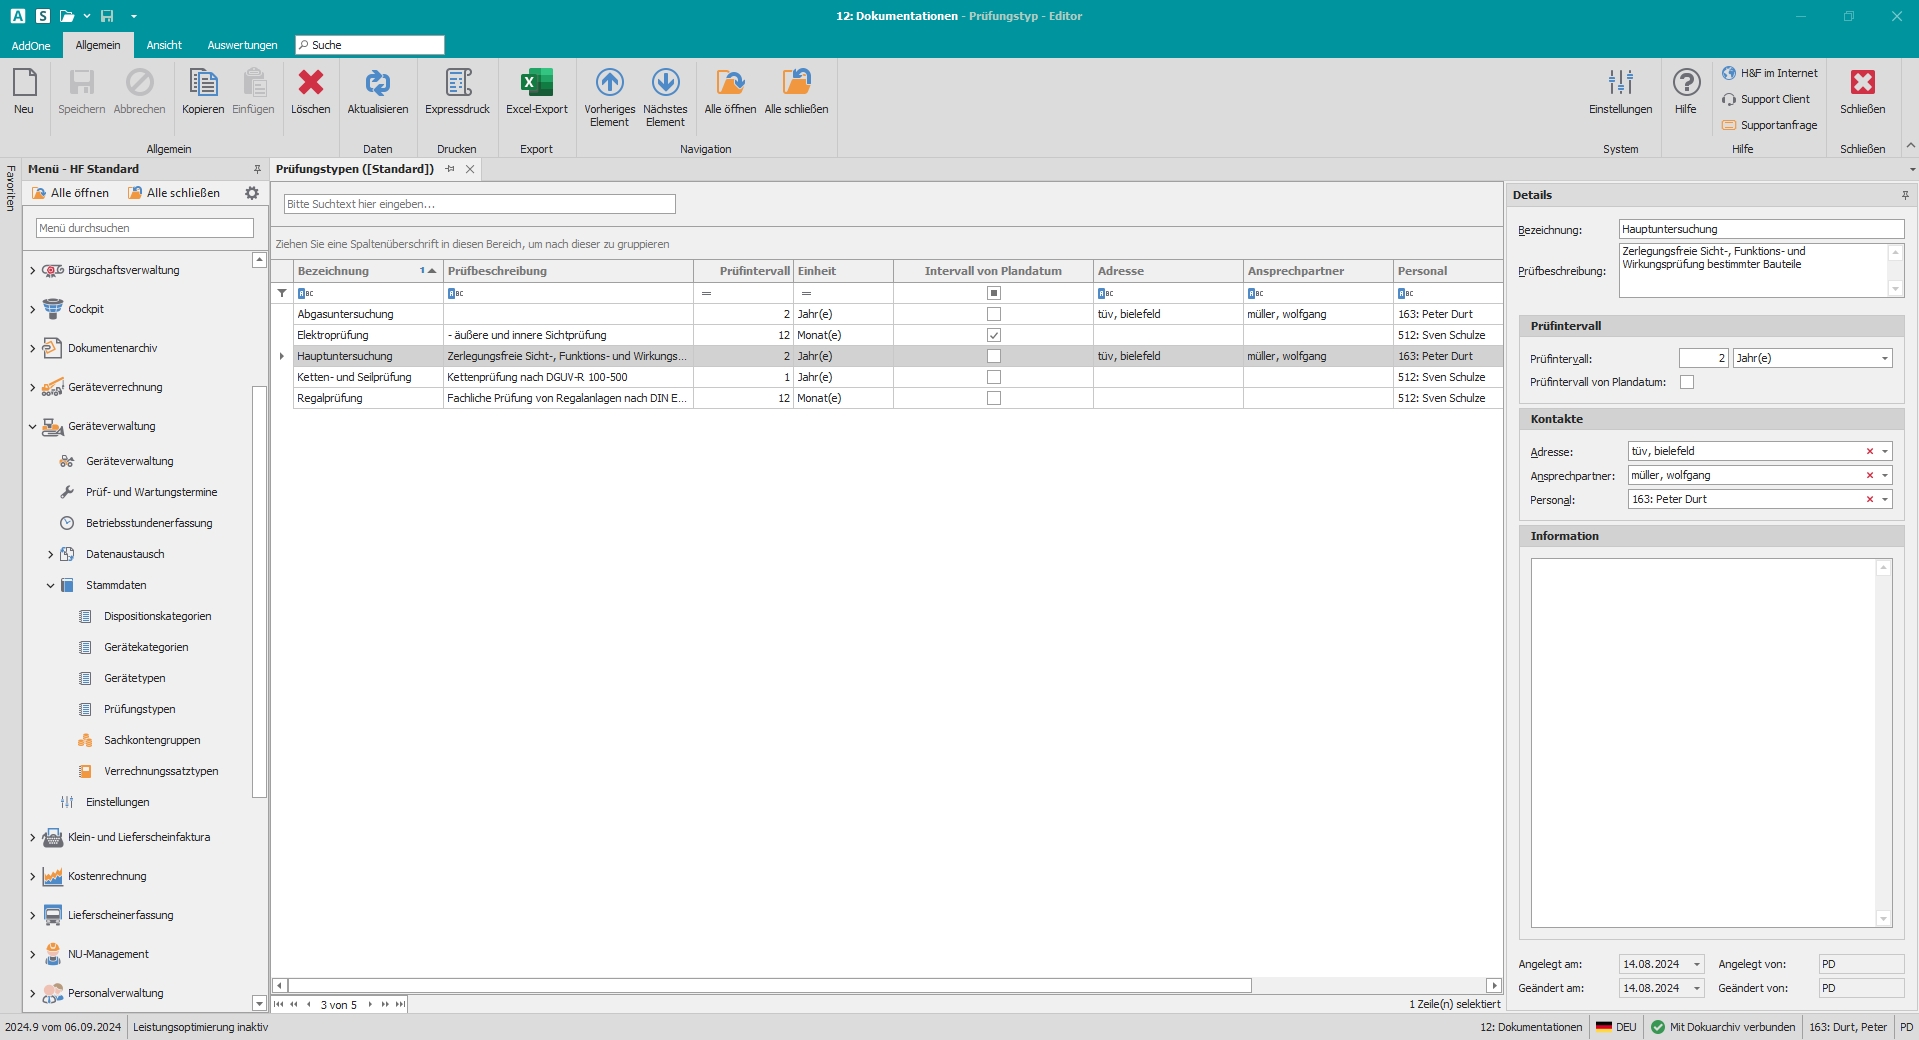The height and width of the screenshot is (1040, 1919).
Task: Click the Löschen red X icon
Action: pos(310,83)
